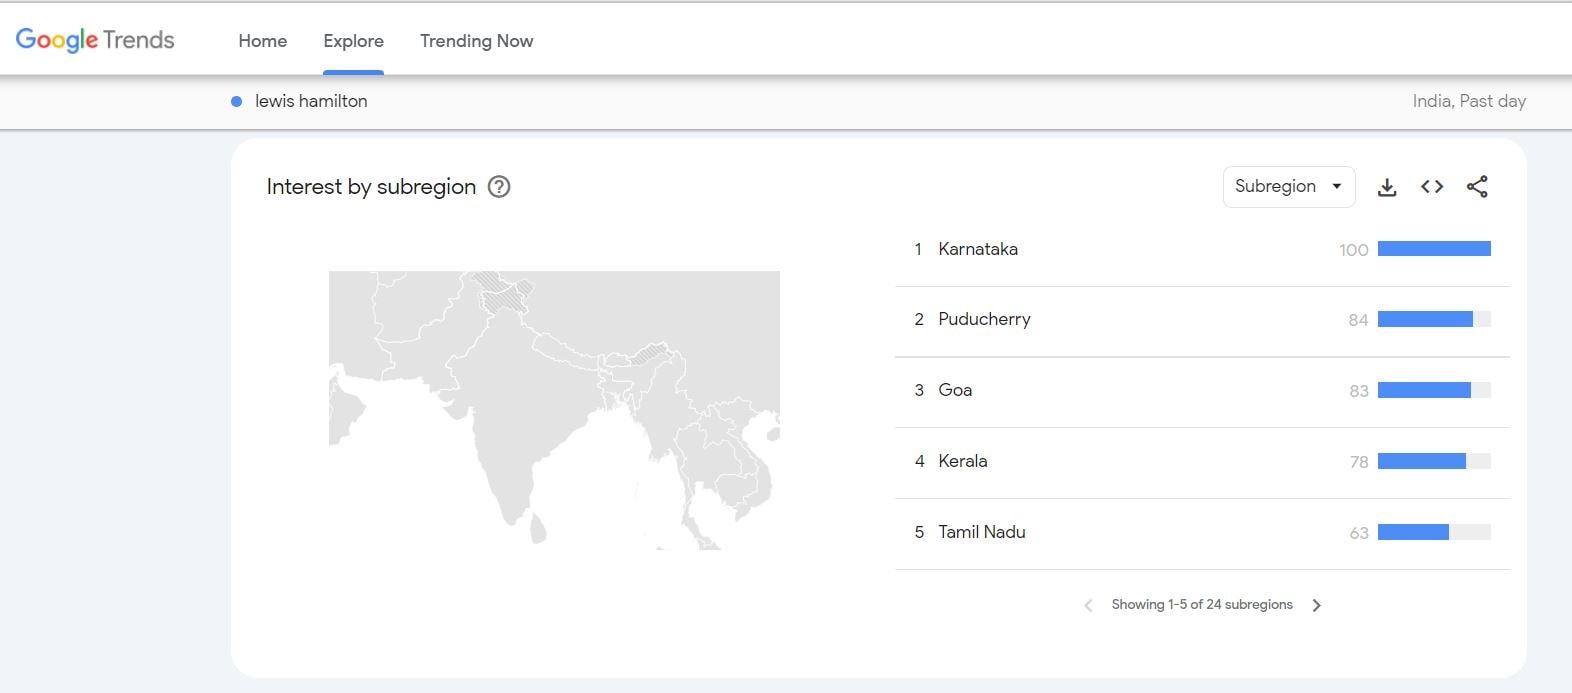The height and width of the screenshot is (693, 1572).
Task: Choose Kerala from the ranked list
Action: pyautogui.click(x=962, y=461)
